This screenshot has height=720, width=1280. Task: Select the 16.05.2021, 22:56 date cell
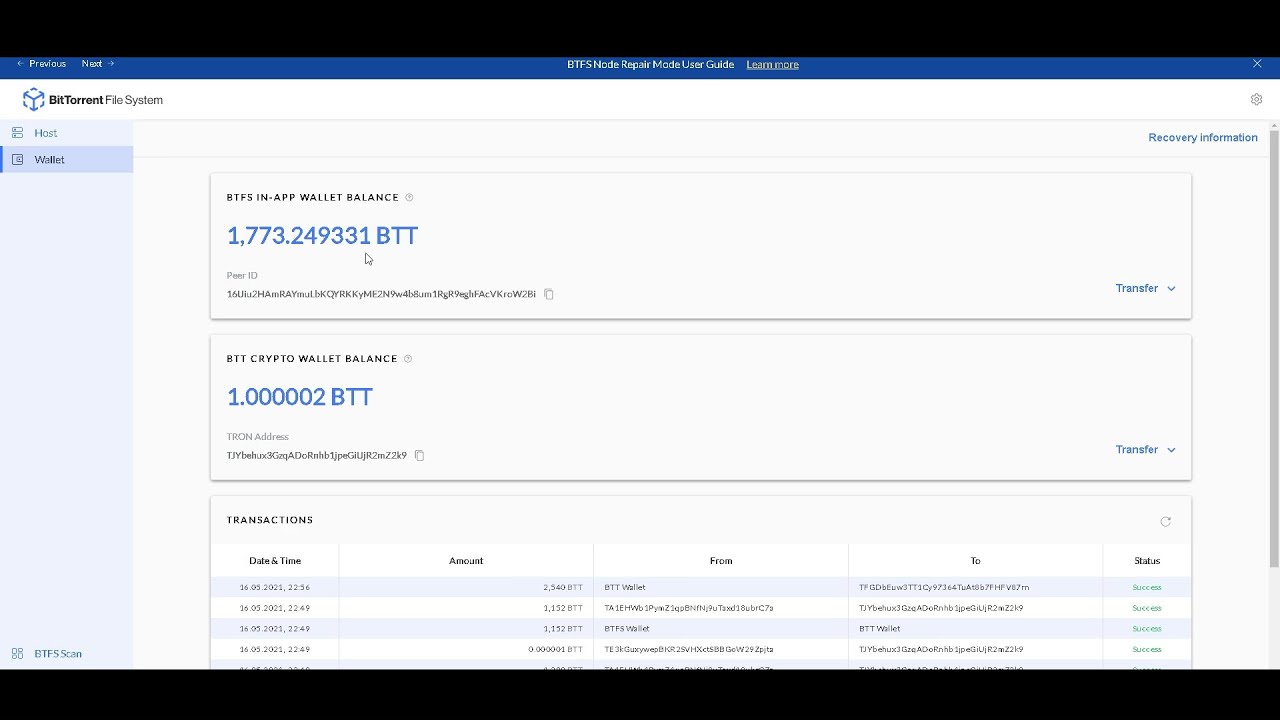coord(275,588)
